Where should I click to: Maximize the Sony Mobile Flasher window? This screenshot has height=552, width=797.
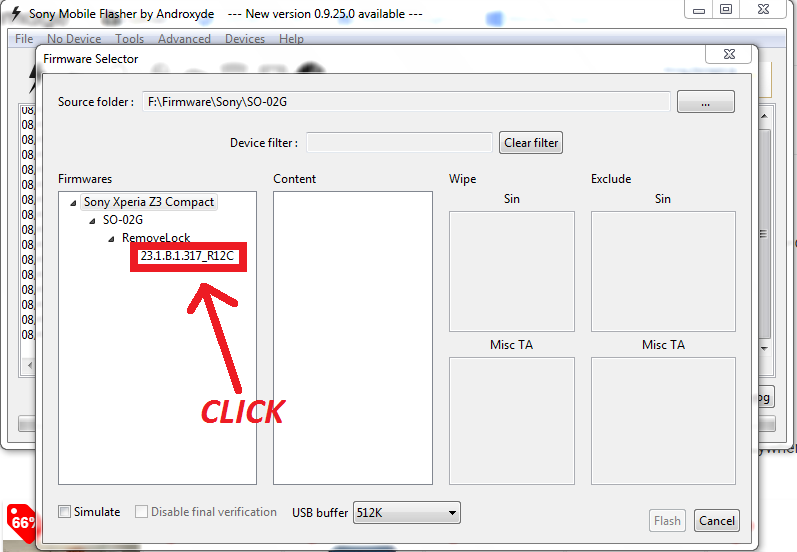pos(726,9)
